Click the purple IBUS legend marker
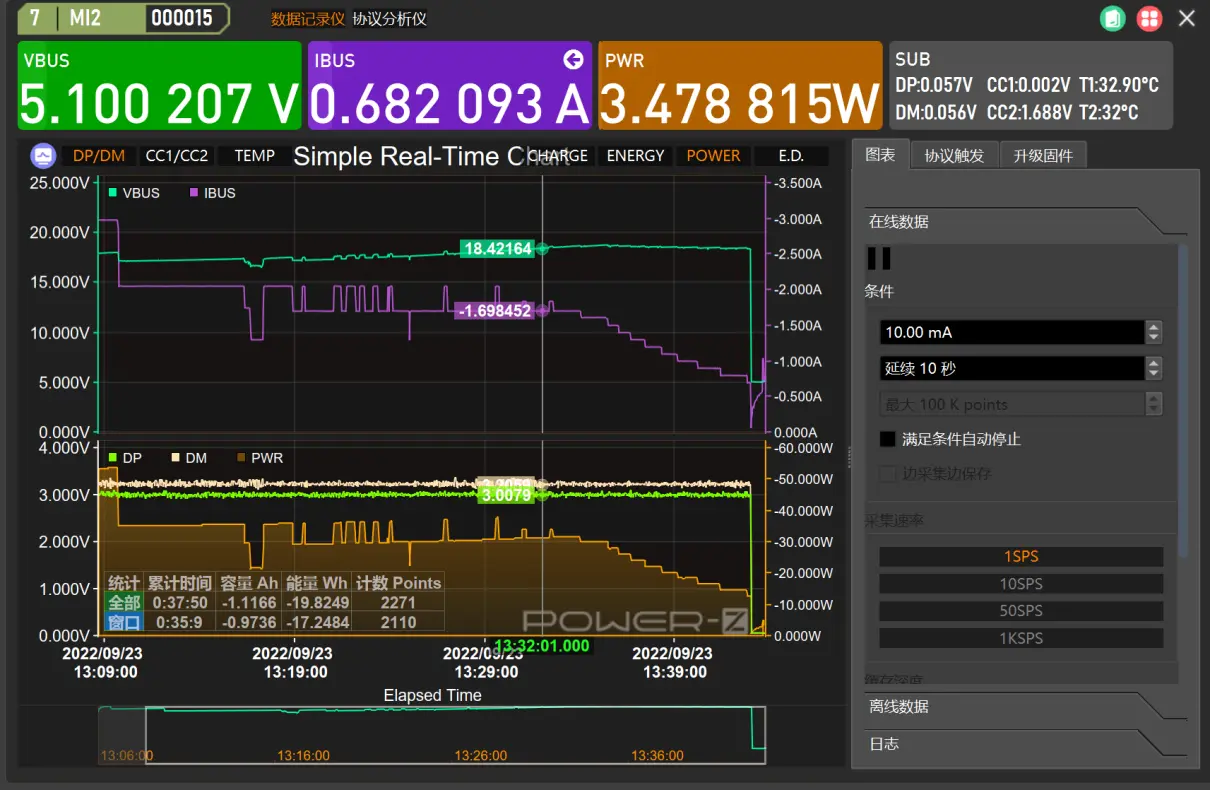Viewport: 1210px width, 790px height. [194, 193]
